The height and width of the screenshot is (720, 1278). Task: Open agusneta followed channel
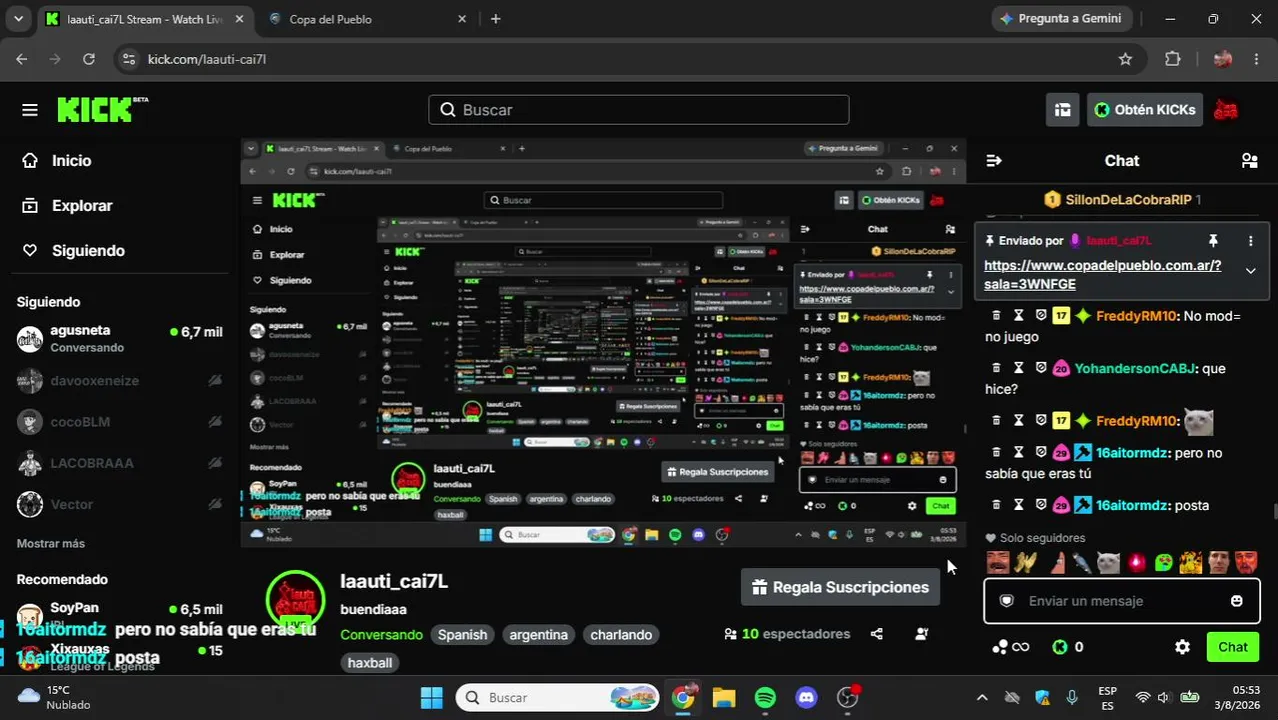coord(120,339)
